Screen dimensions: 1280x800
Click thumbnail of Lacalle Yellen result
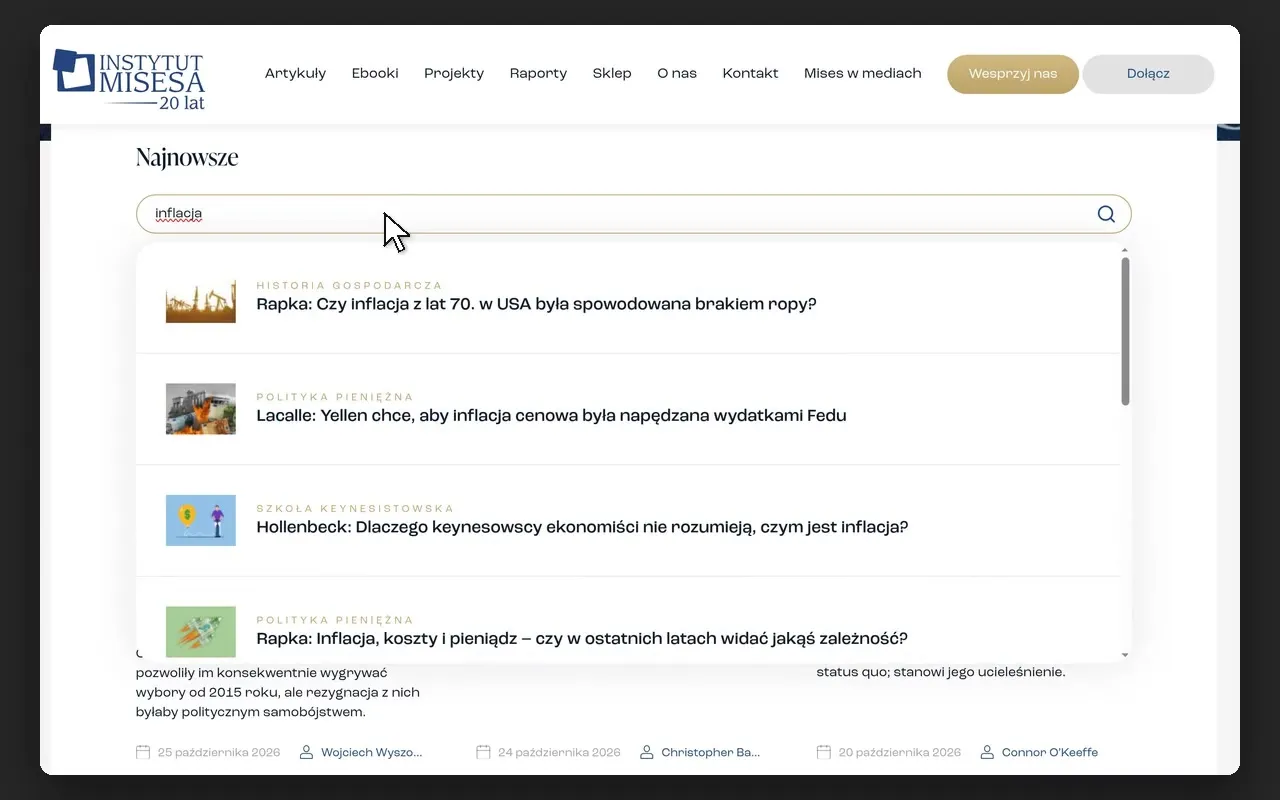(x=201, y=409)
